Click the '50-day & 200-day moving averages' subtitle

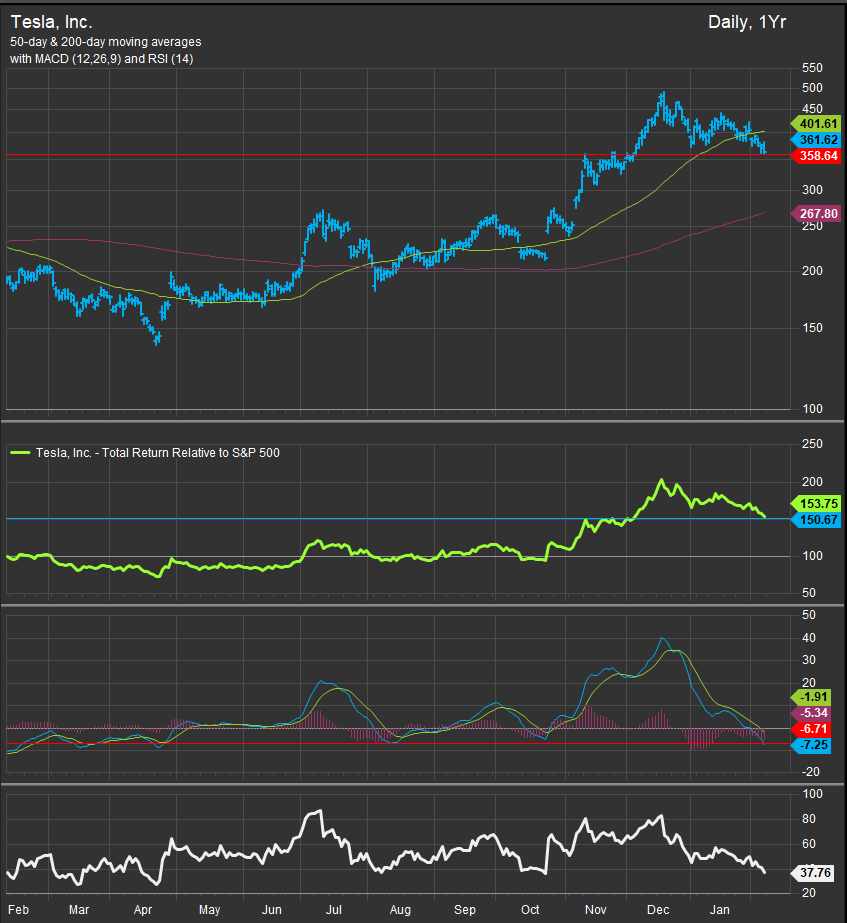105,42
